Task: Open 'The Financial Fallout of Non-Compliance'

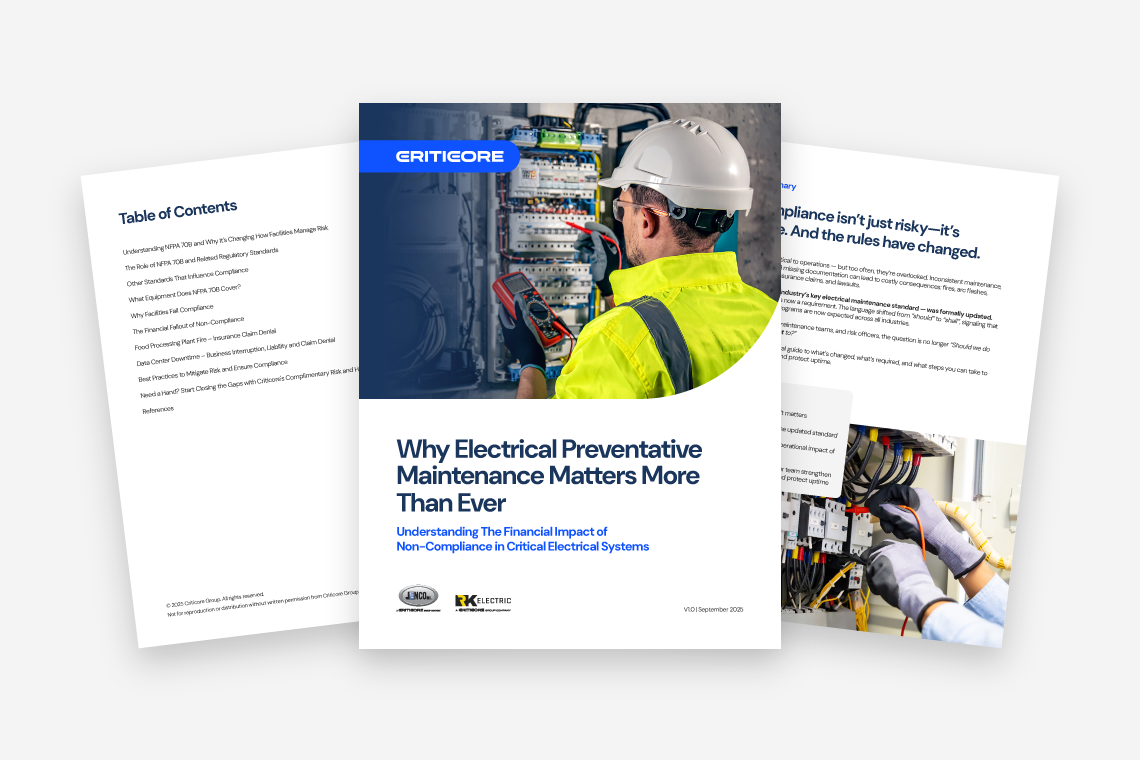Action: 188,326
